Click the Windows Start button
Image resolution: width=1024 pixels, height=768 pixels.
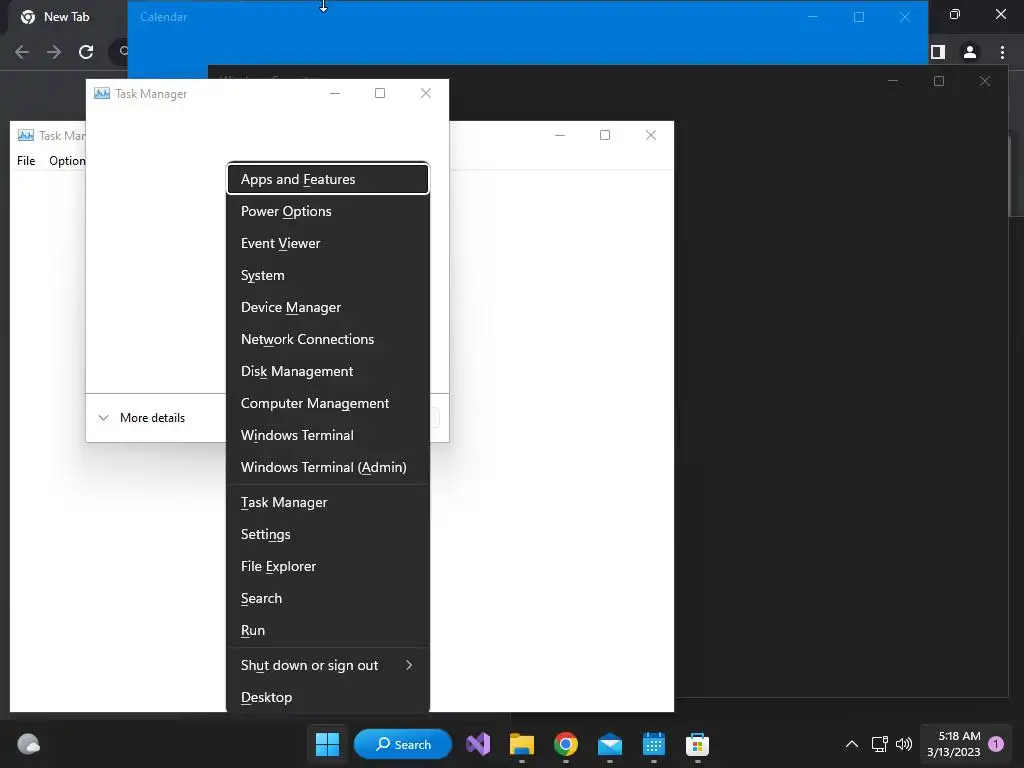327,744
